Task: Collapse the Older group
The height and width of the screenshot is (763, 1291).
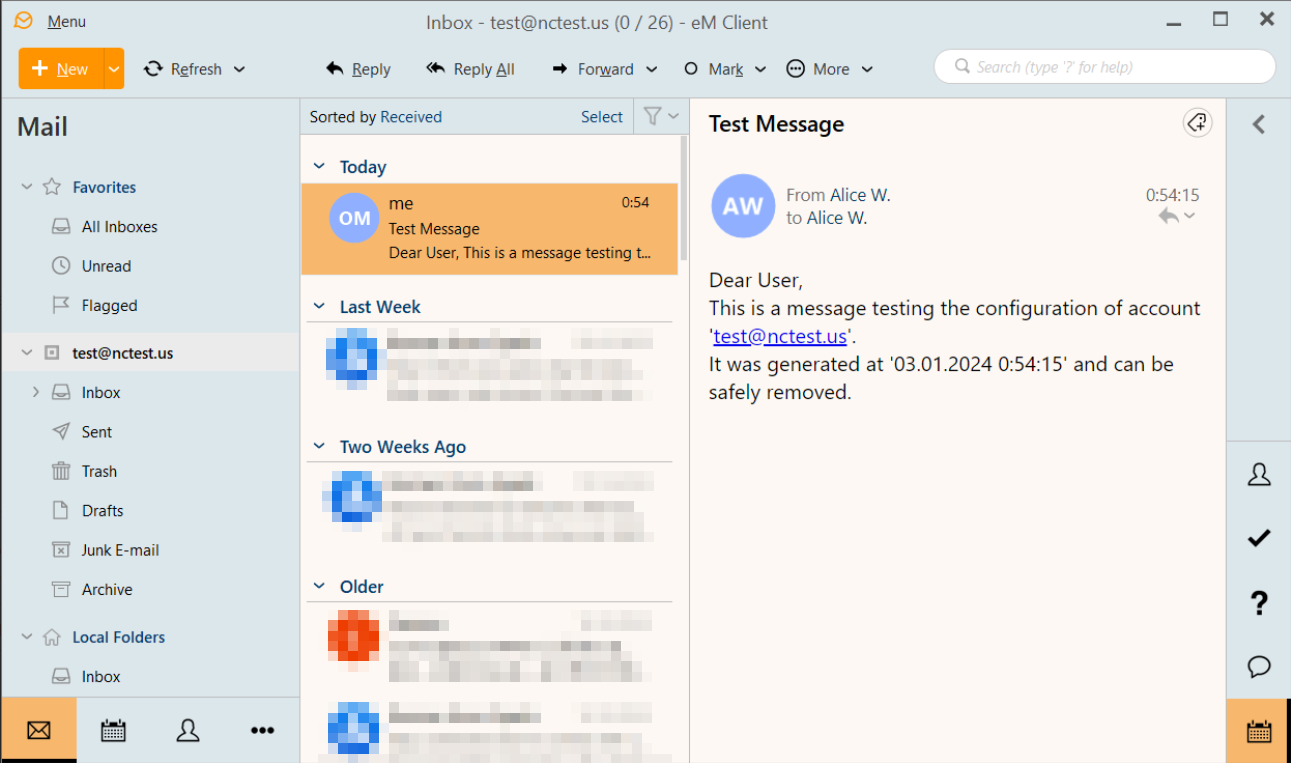Action: point(319,587)
